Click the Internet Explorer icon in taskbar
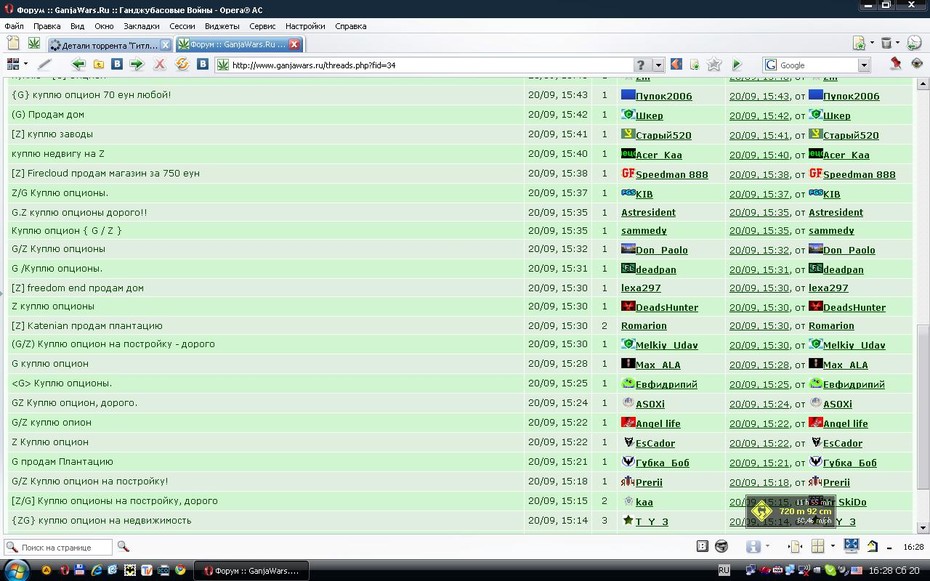The width and height of the screenshot is (930, 581). click(x=95, y=570)
